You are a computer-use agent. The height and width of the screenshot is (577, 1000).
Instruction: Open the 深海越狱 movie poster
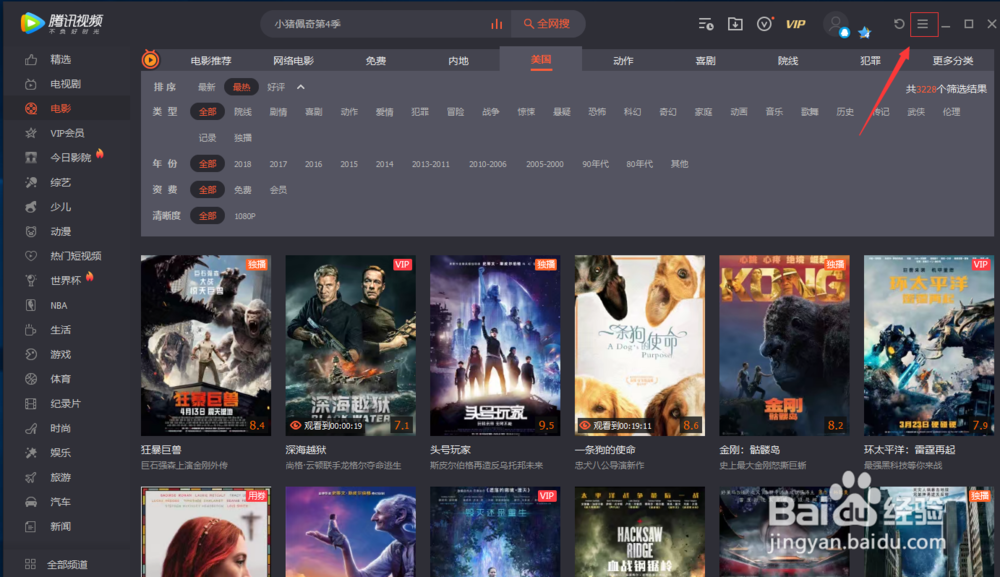click(x=351, y=346)
